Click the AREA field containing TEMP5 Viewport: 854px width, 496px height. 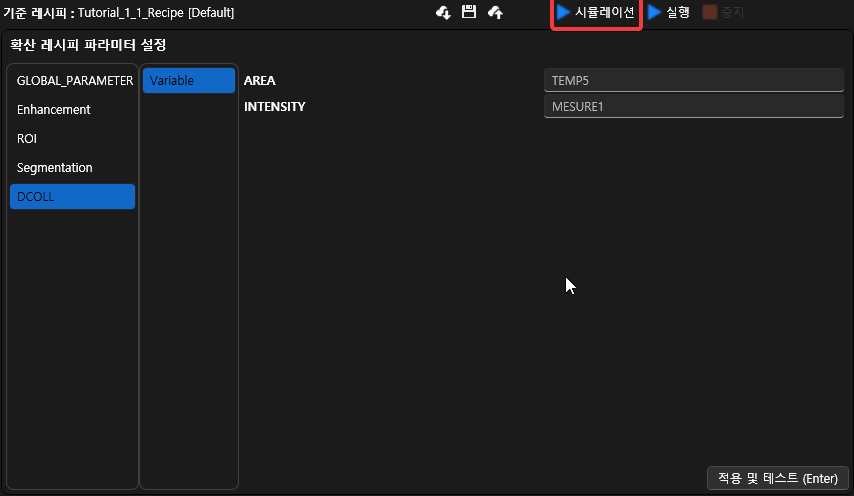click(694, 81)
